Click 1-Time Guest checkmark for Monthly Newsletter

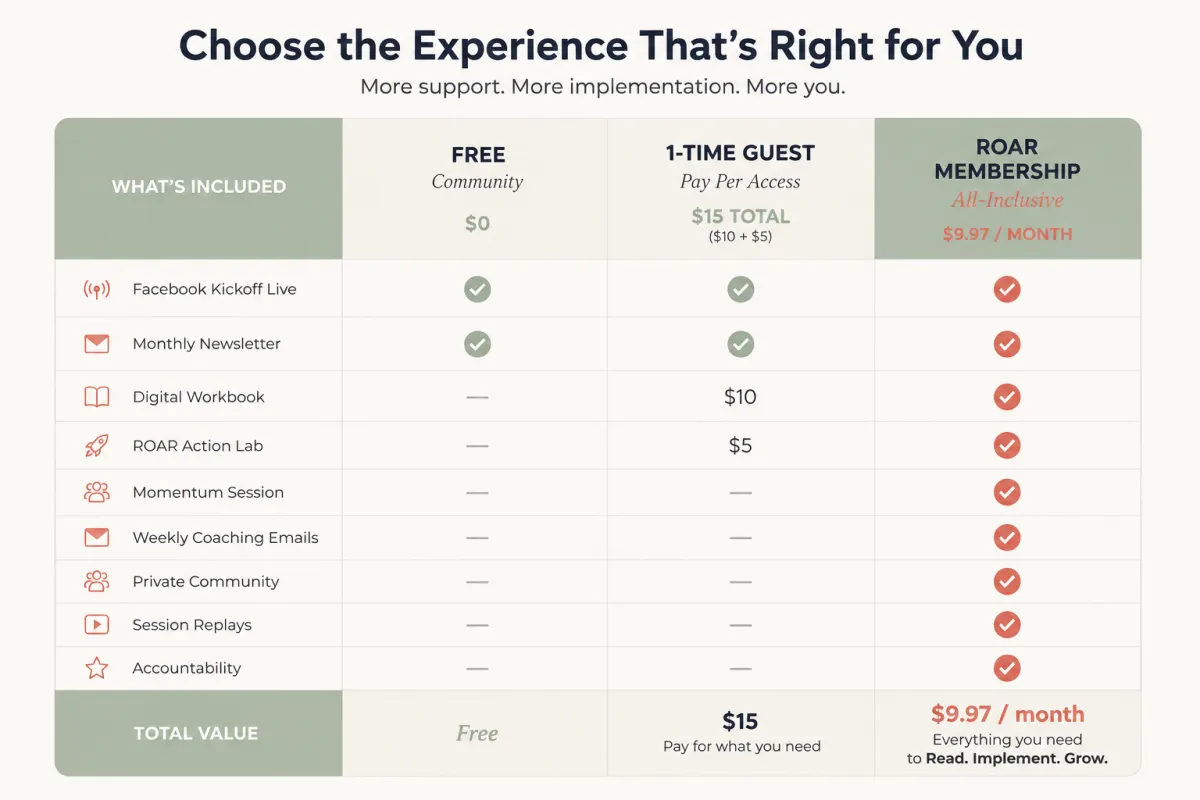point(741,344)
